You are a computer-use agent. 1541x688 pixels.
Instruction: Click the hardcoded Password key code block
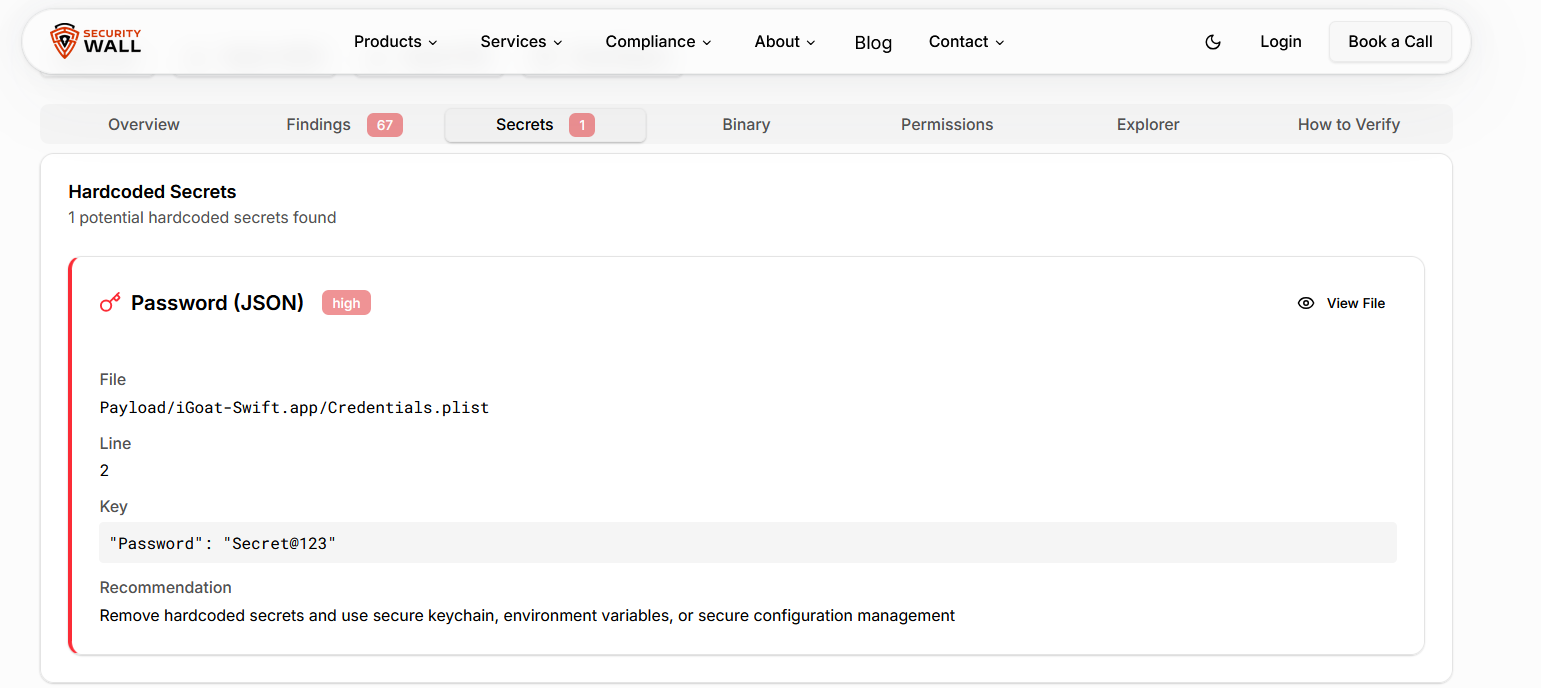point(747,543)
